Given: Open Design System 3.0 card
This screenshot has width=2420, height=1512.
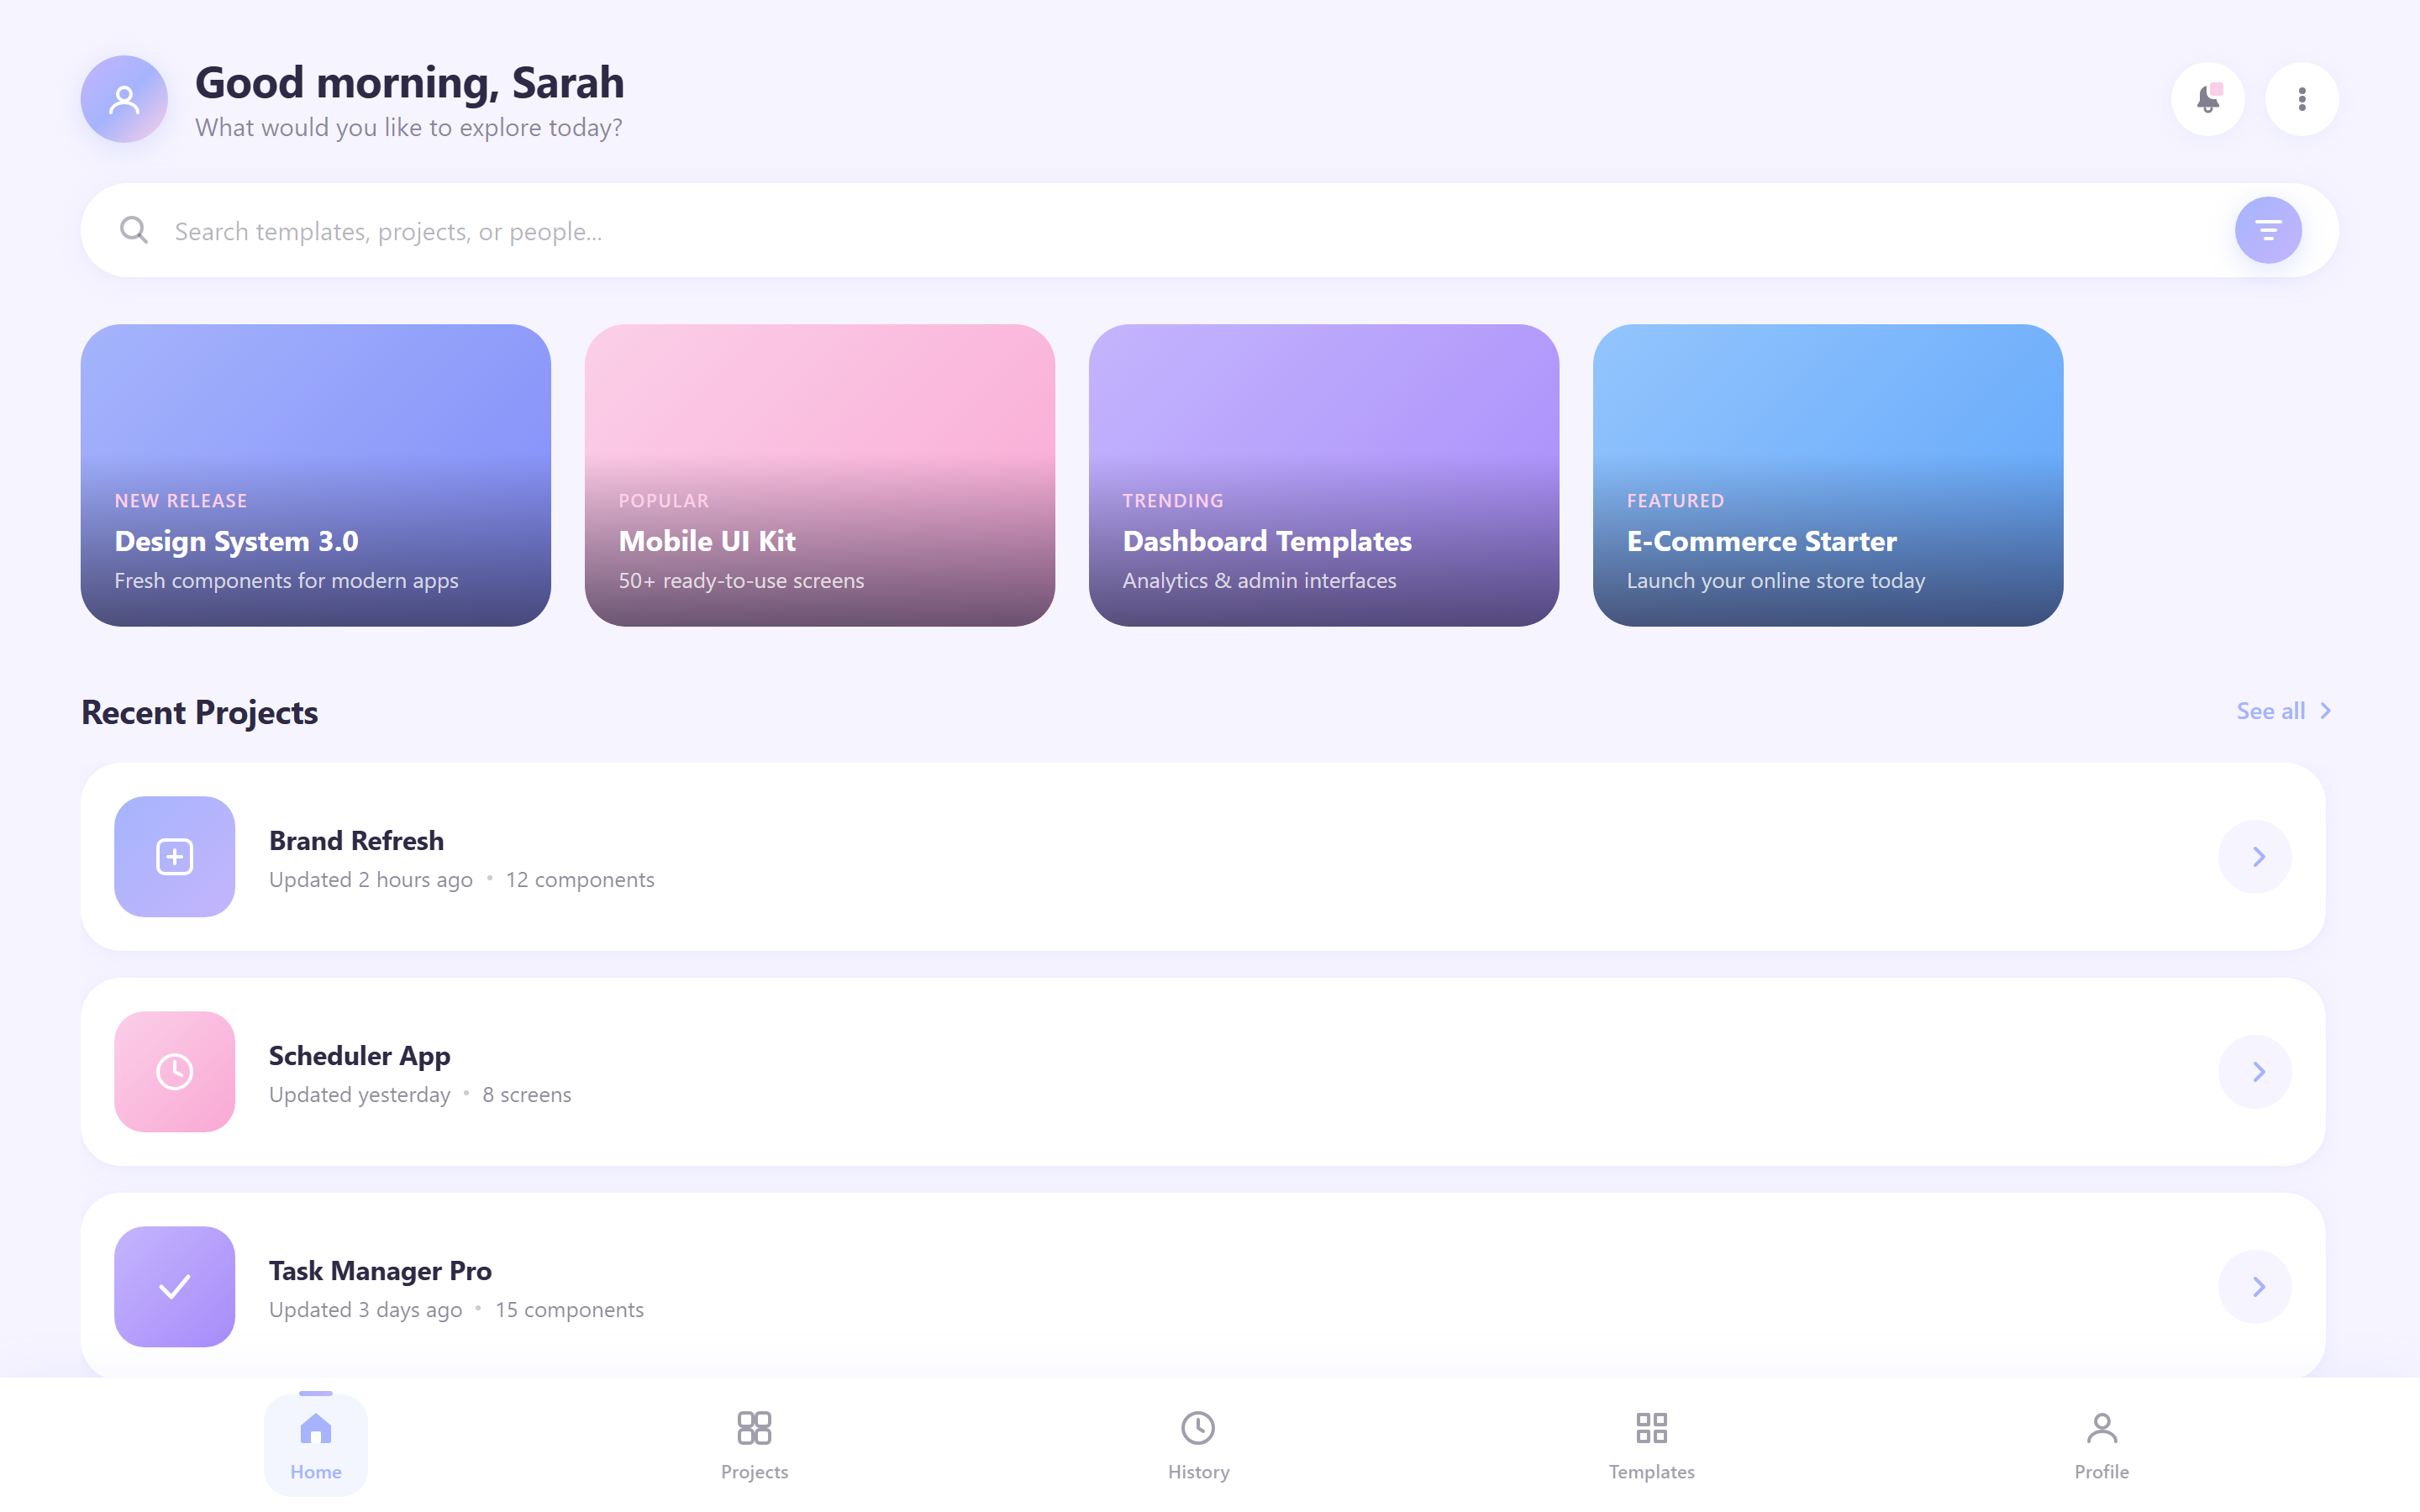Looking at the screenshot, I should click(x=316, y=475).
